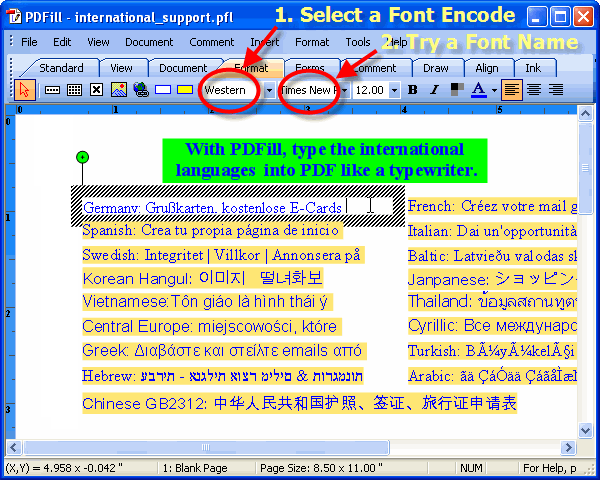Image resolution: width=600 pixels, height=480 pixels.
Task: Open the Western font encode dropdown
Action: coord(269,90)
